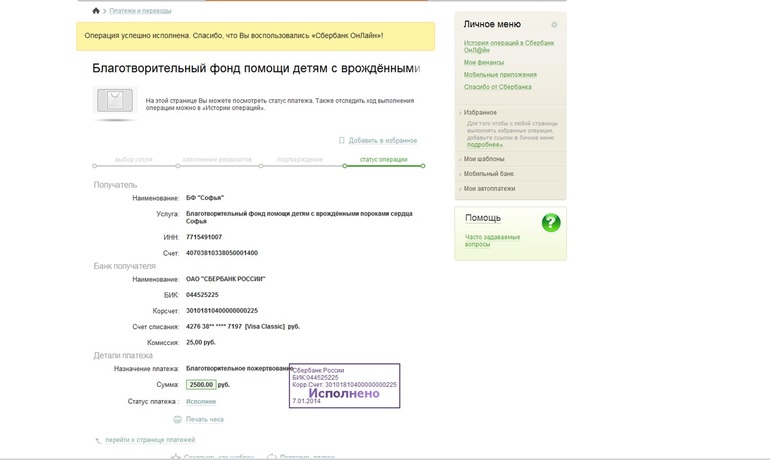Screen dimensions: 770x460
Task: Click the 2500.00 amount field
Action: tap(201, 384)
